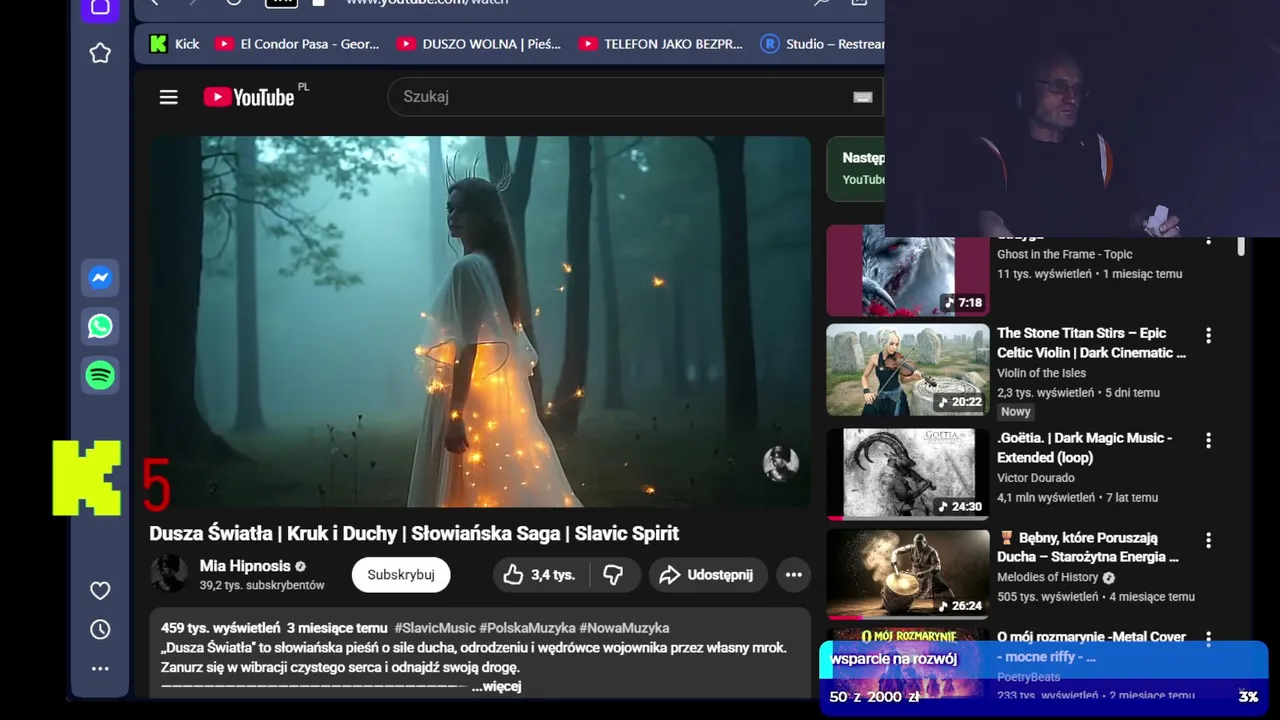1280x720 pixels.
Task: Open WhatsApp in the browser sidebar
Action: pos(100,326)
